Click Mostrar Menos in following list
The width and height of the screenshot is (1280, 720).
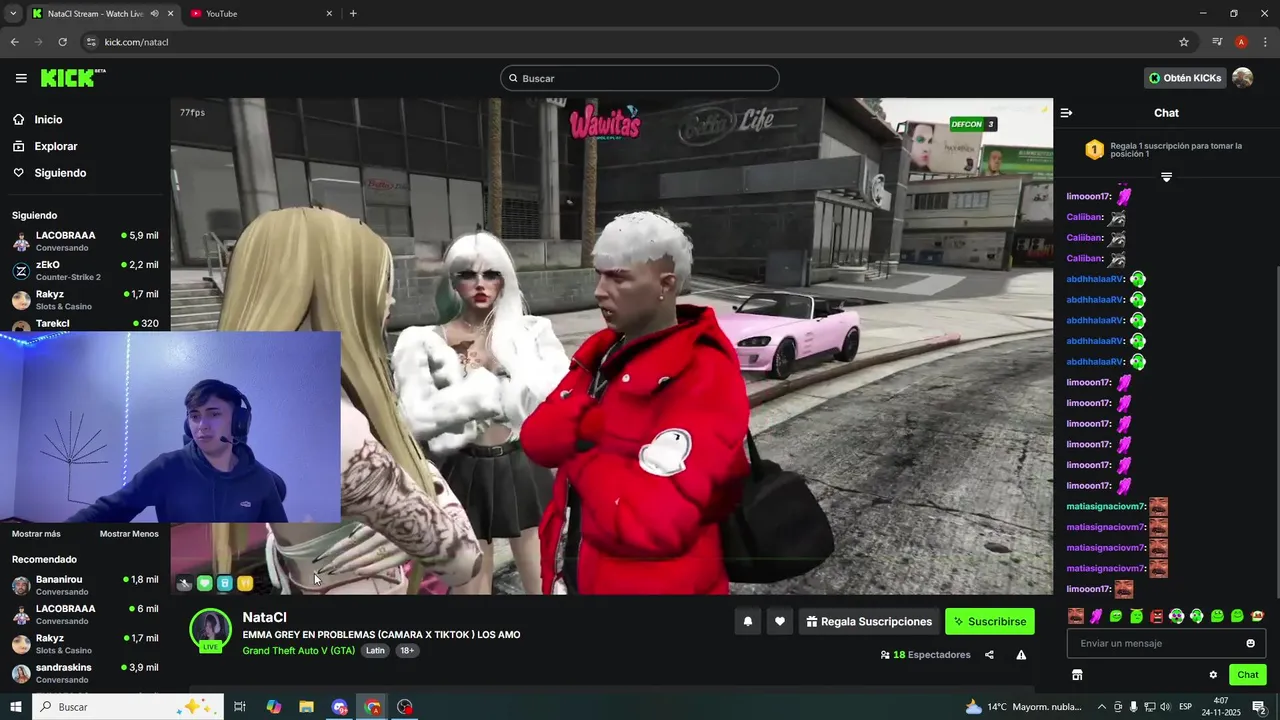[129, 534]
